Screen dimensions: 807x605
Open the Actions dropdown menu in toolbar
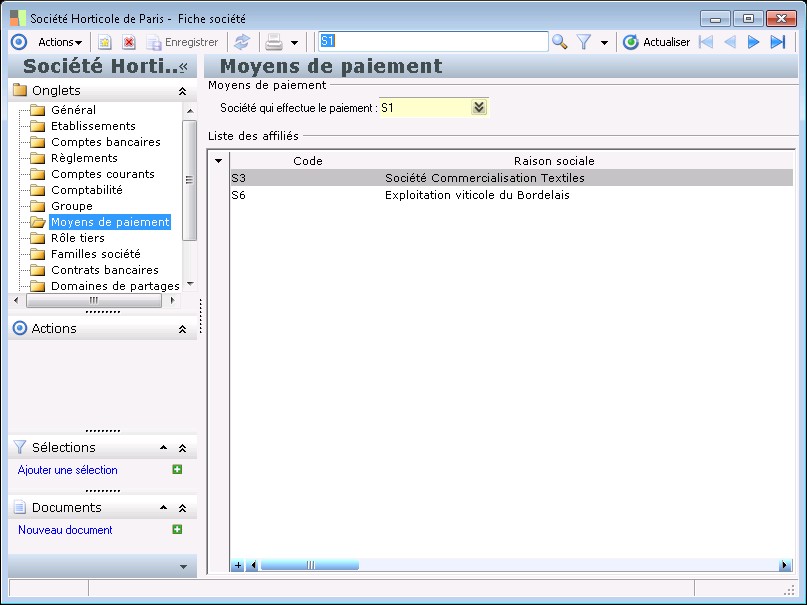pyautogui.click(x=60, y=42)
